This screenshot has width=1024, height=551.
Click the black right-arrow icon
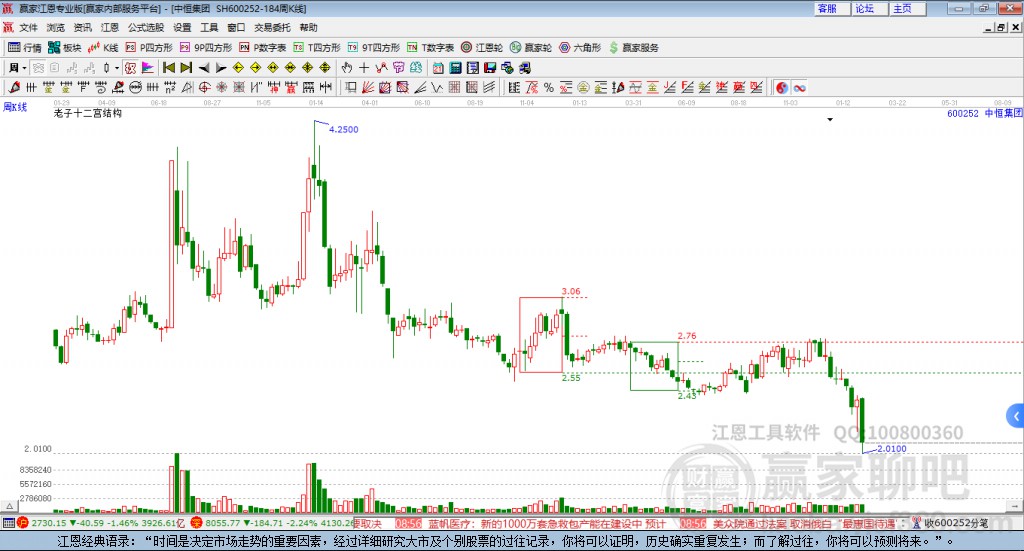[x=221, y=68]
